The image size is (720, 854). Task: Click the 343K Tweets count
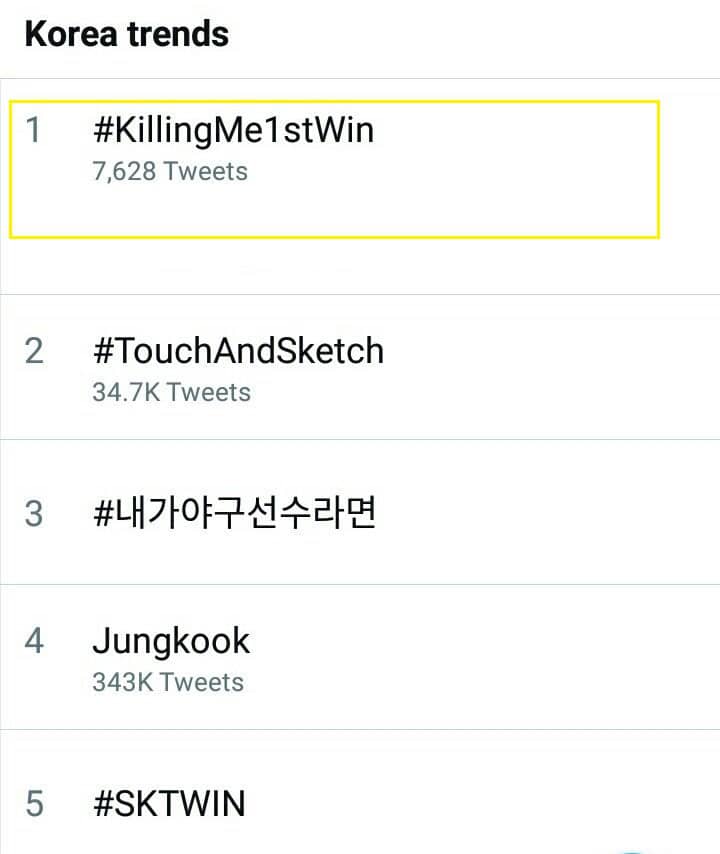[168, 682]
